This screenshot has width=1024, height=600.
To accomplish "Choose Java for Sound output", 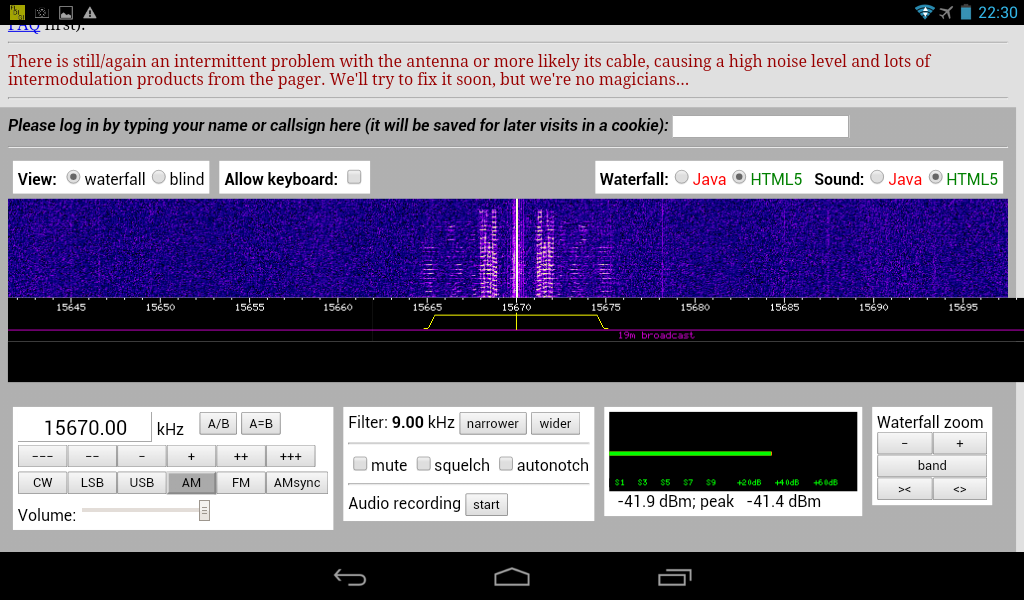I will [877, 178].
